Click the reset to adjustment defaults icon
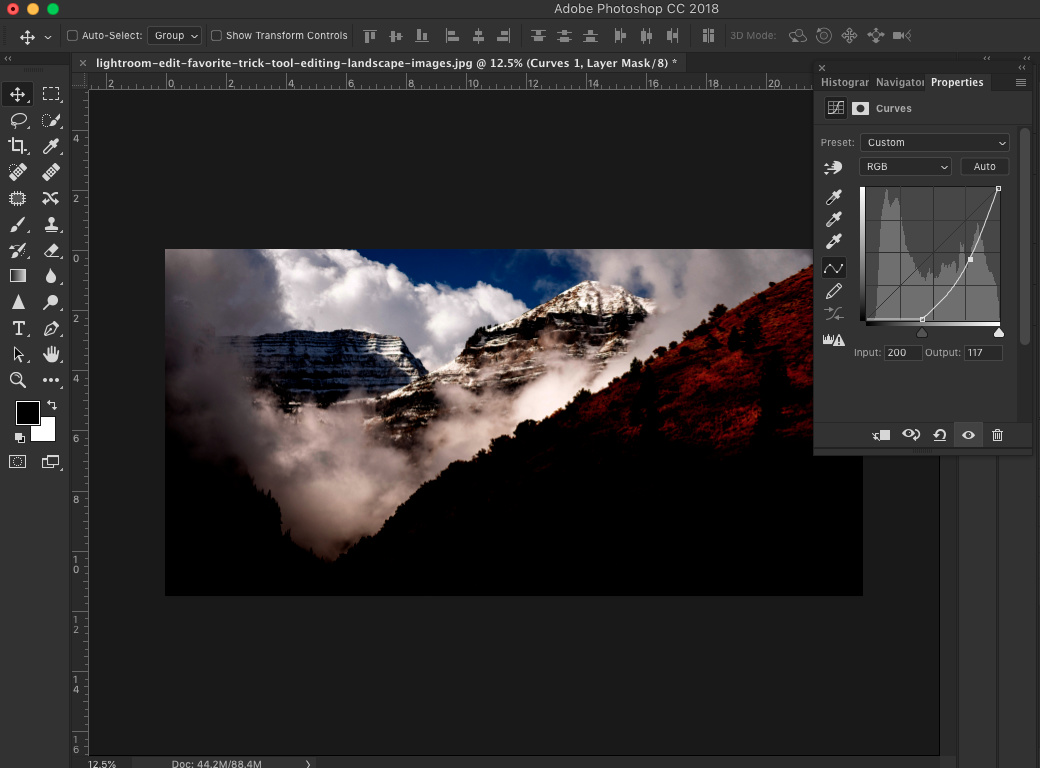Image resolution: width=1040 pixels, height=768 pixels. pyautogui.click(x=939, y=435)
